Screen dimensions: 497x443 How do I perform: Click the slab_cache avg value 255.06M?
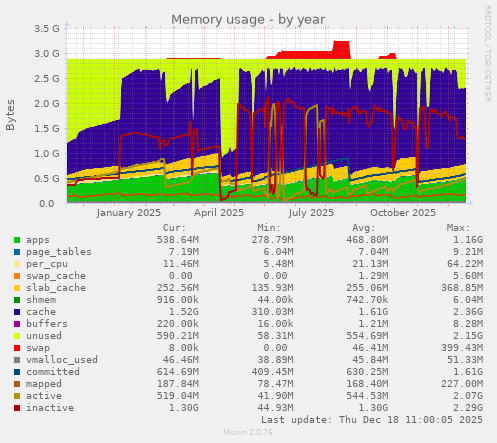[367, 288]
